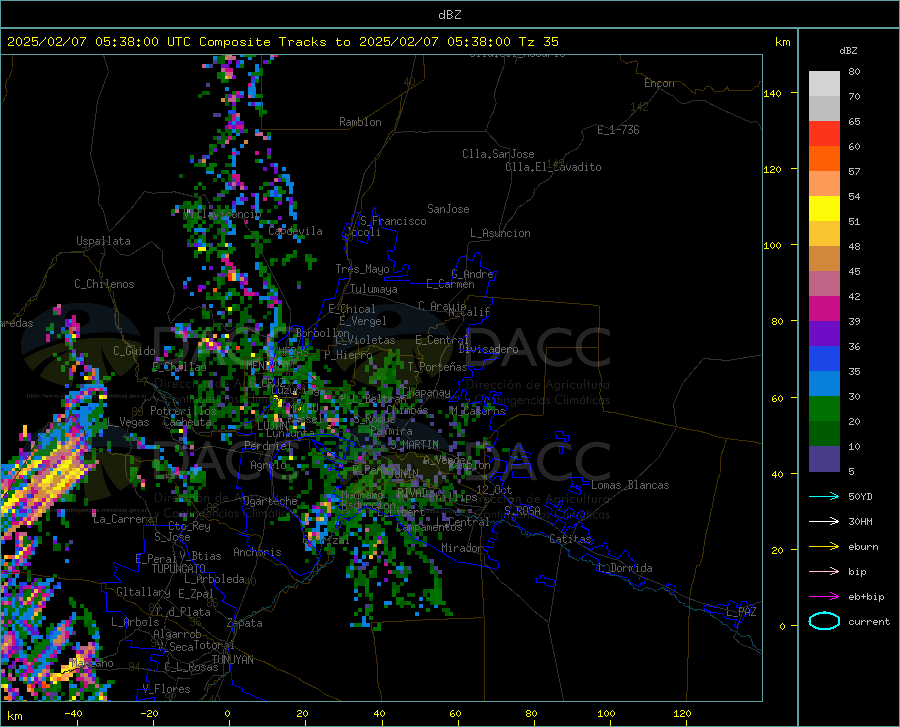Image resolution: width=900 pixels, height=727 pixels.
Task: Click the 120 tick on bottom axis
Action: 682,713
